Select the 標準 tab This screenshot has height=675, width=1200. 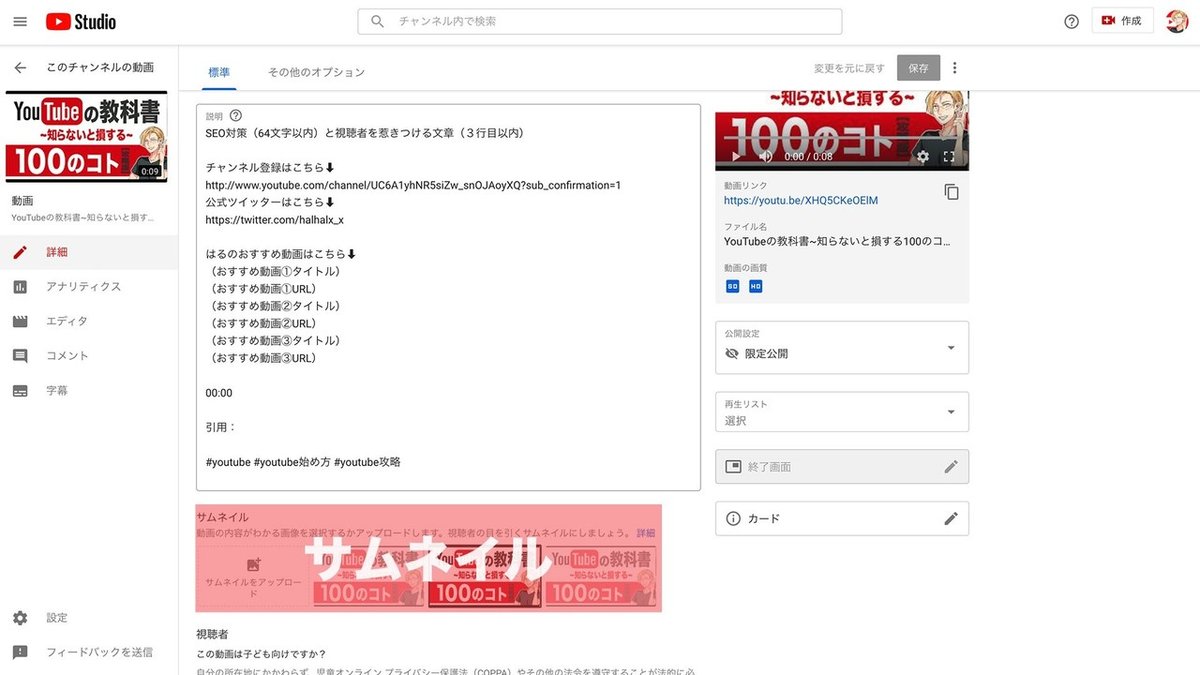tap(219, 72)
